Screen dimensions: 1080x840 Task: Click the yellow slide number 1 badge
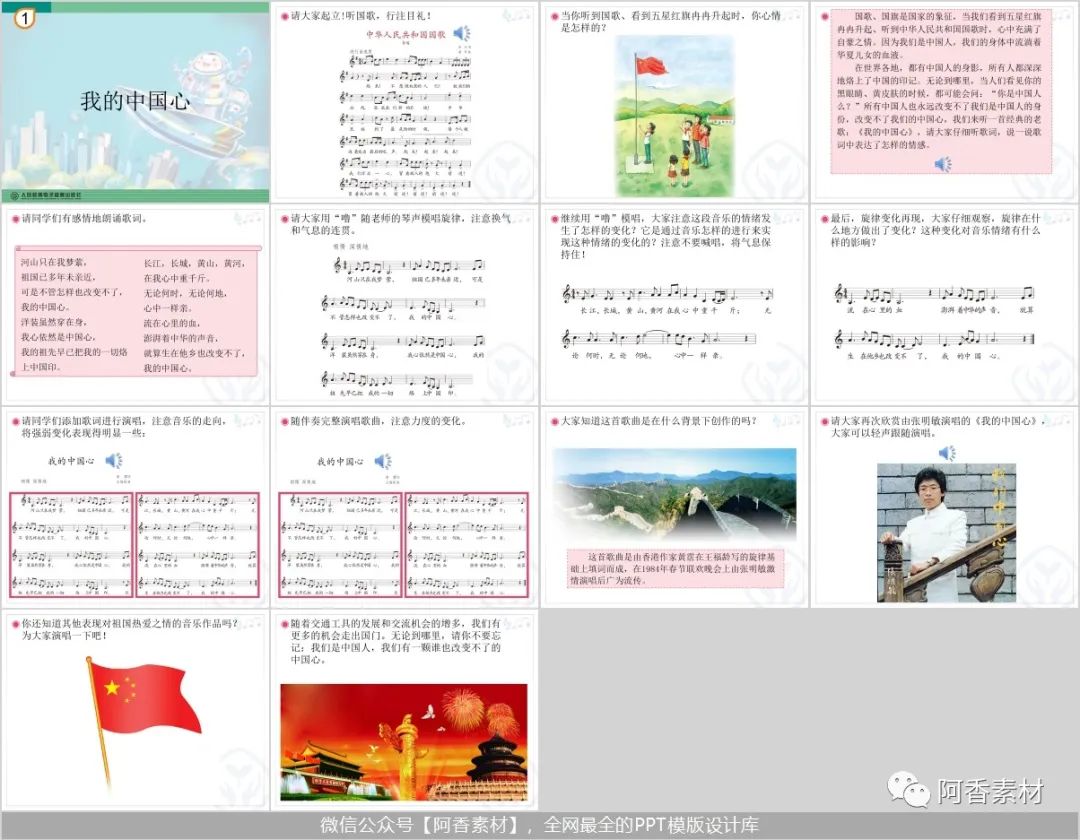coord(22,17)
